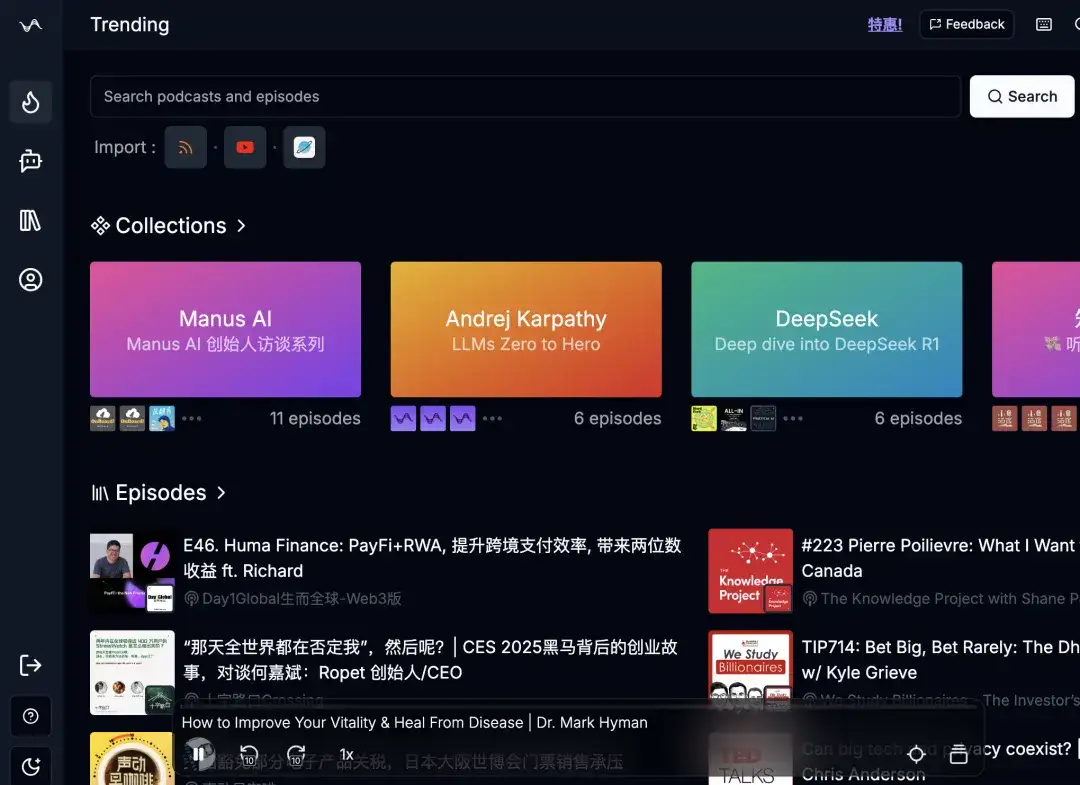The height and width of the screenshot is (785, 1080).
Task: Expand Collections via its chevron arrow
Action: (241, 226)
